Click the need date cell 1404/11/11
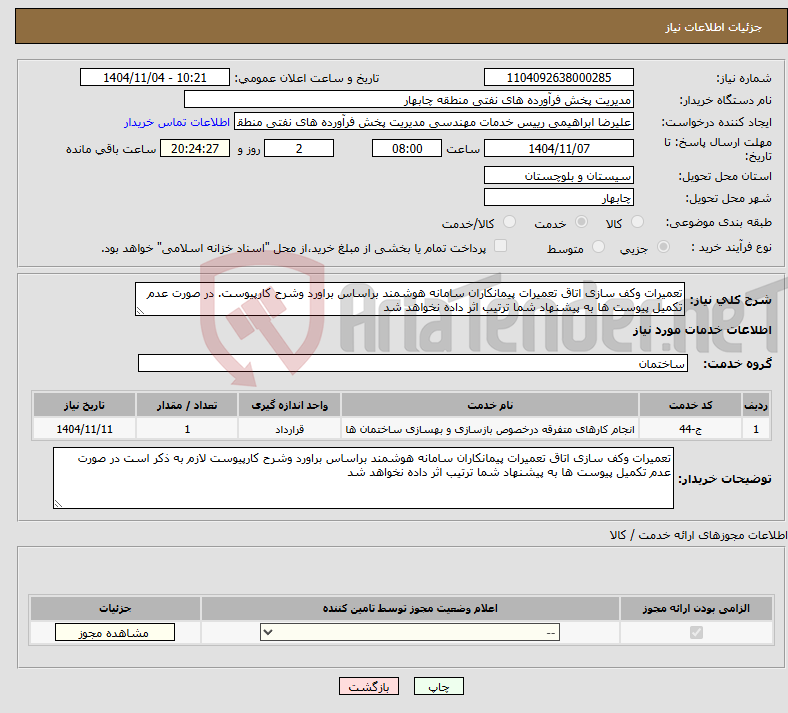788x713 pixels. [84, 429]
